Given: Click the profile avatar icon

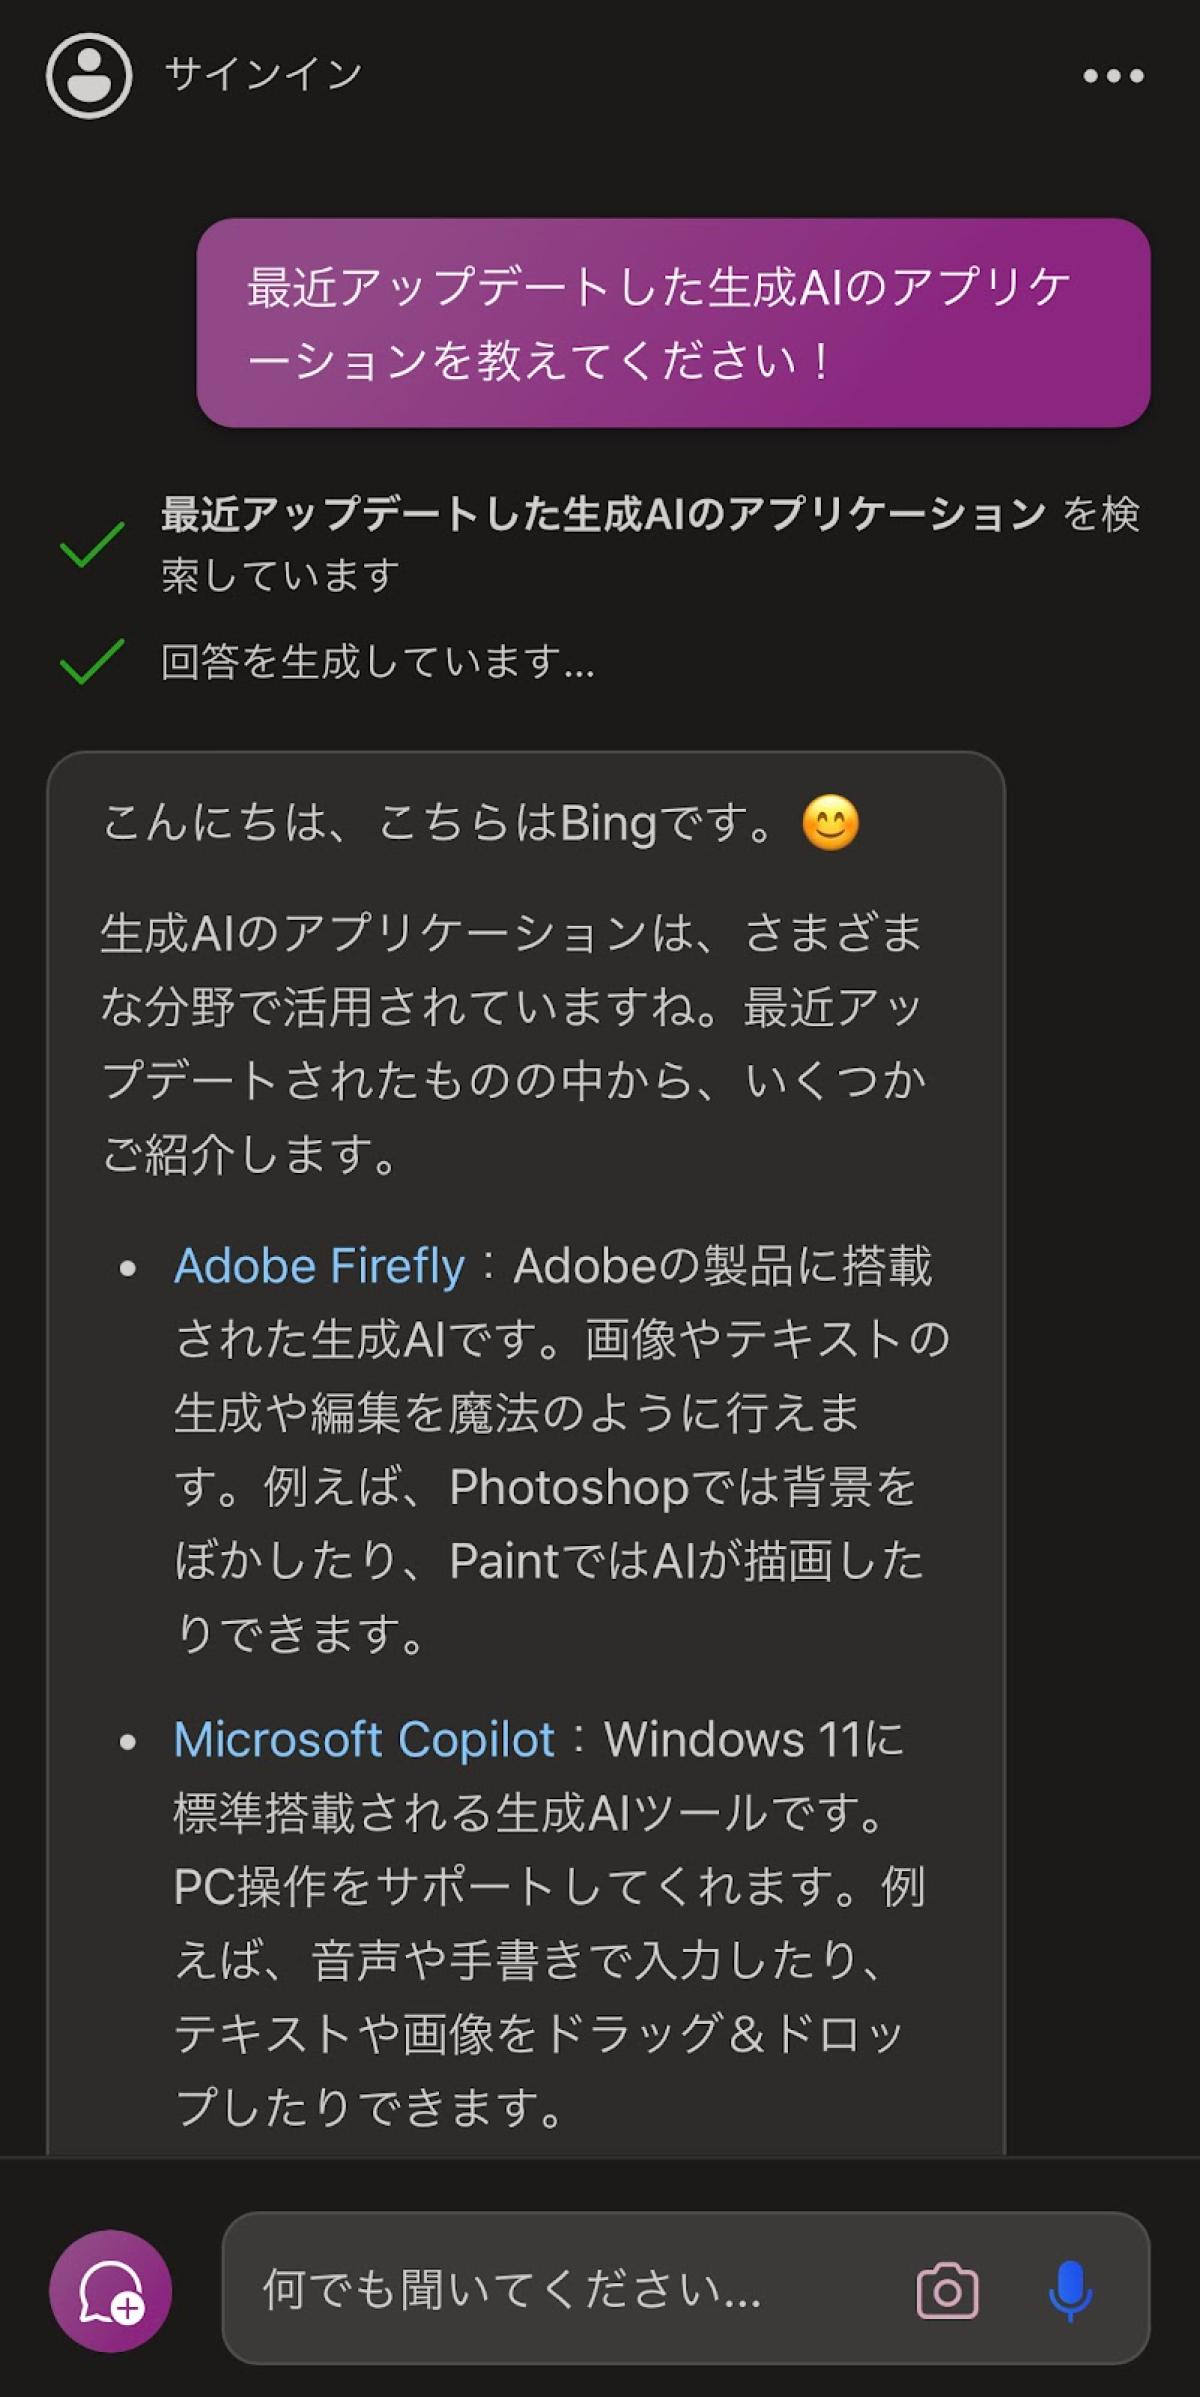Looking at the screenshot, I should coord(89,76).
